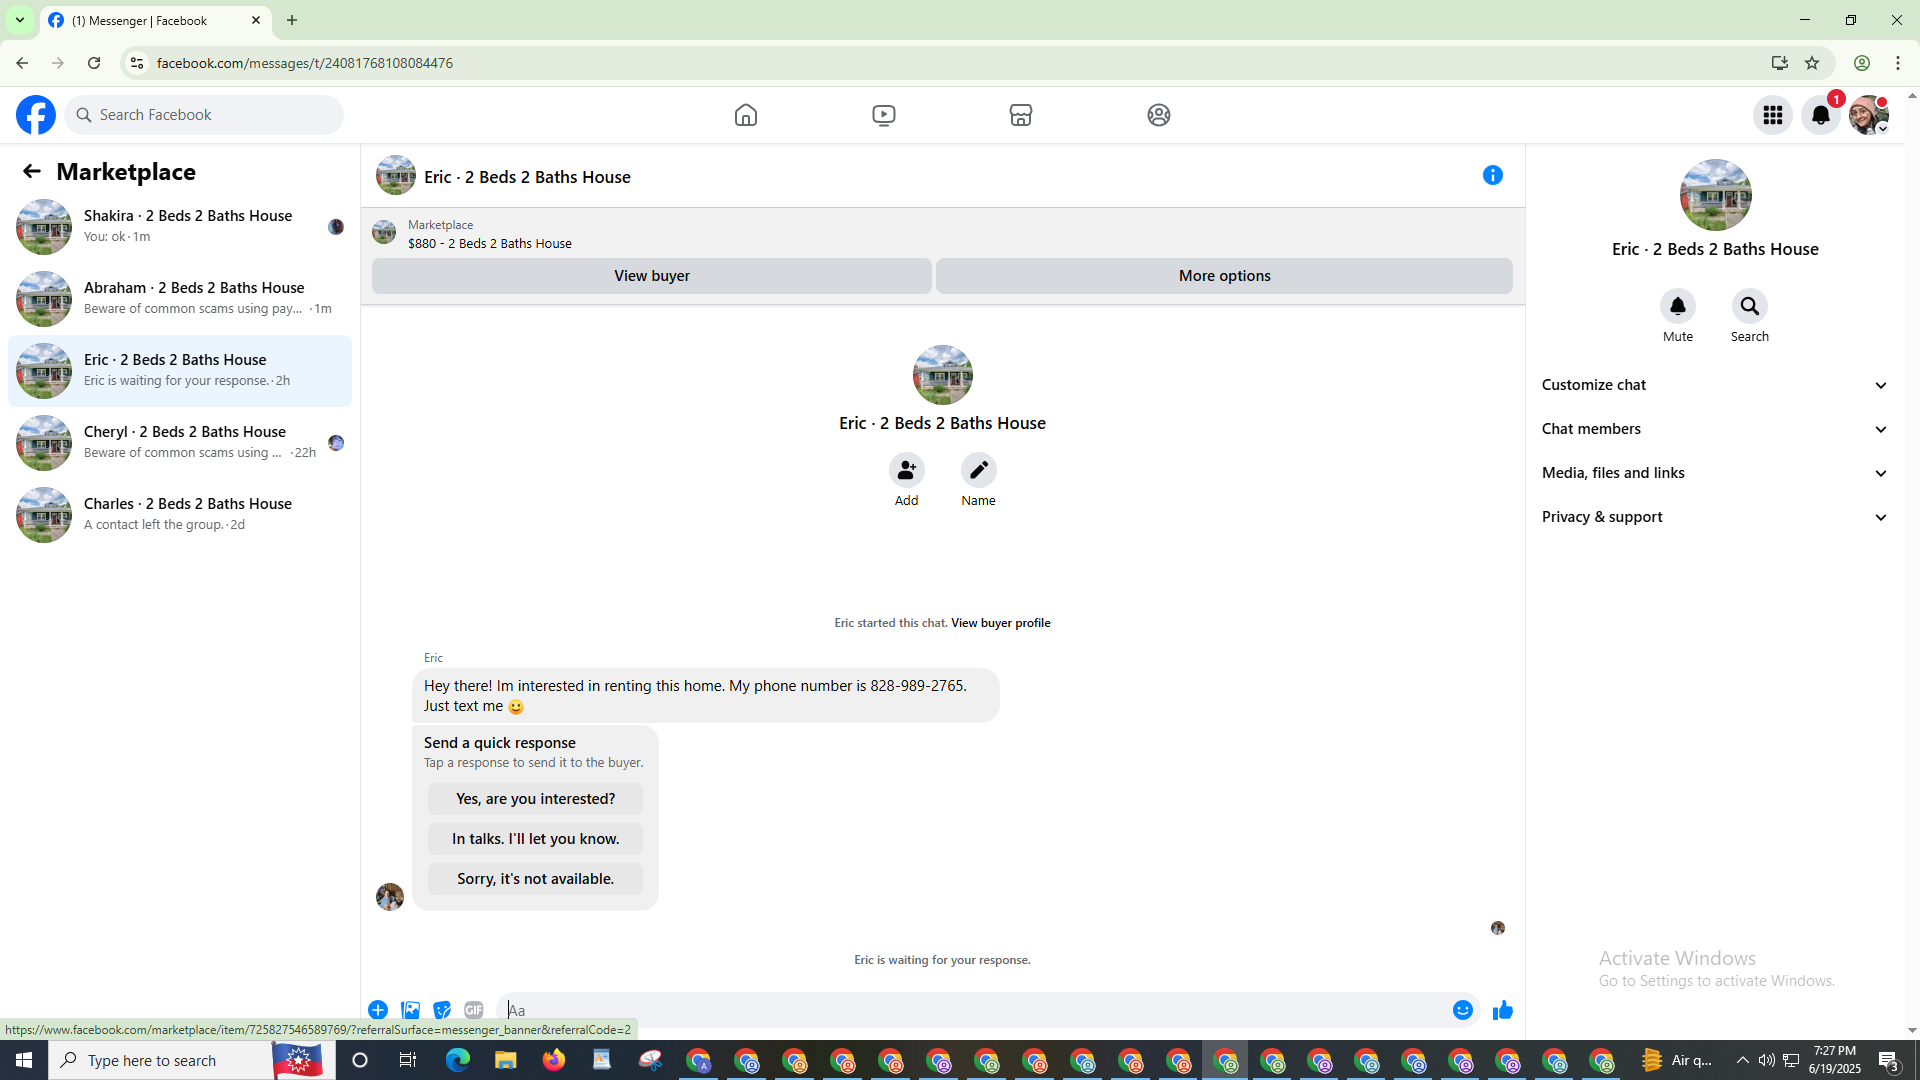The width and height of the screenshot is (1920, 1080).
Task: Install app icon in address bar
Action: click(x=1780, y=63)
